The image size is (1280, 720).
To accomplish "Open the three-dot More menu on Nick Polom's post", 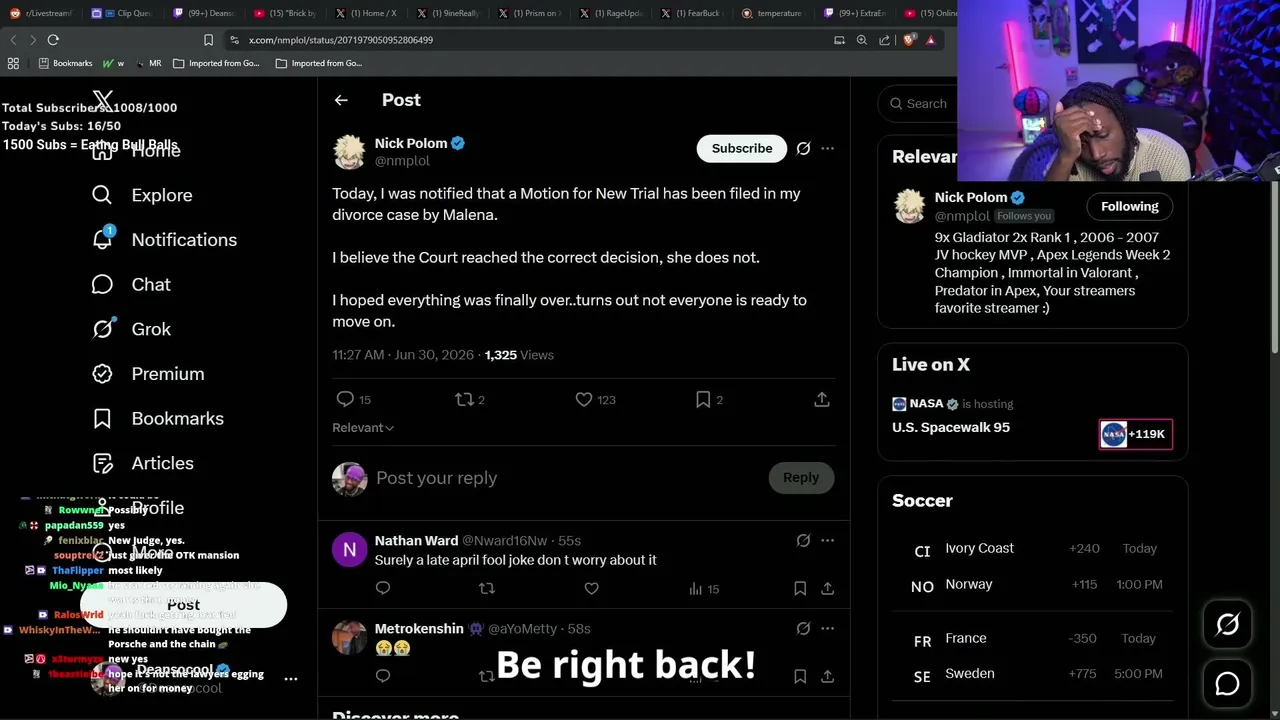I will [827, 148].
